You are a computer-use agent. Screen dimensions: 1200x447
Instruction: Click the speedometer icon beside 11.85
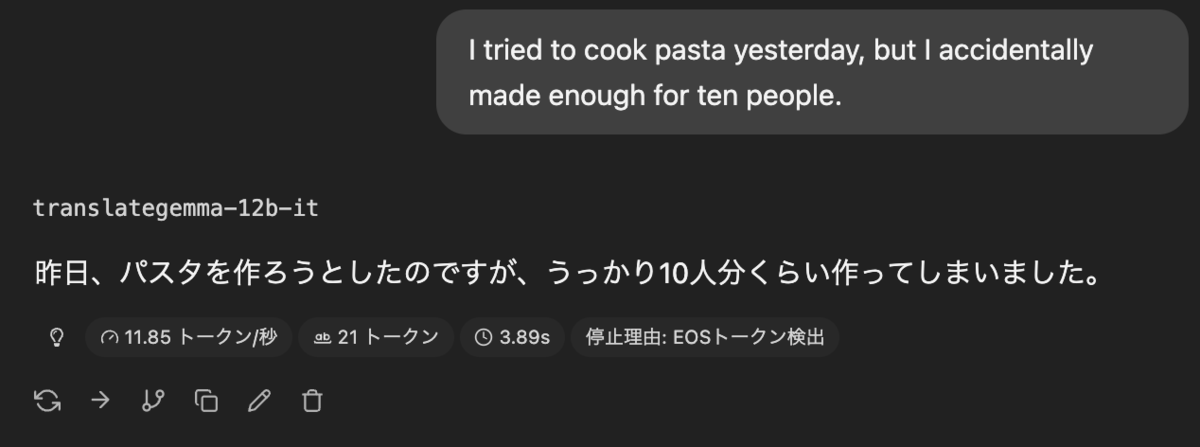pyautogui.click(x=109, y=338)
